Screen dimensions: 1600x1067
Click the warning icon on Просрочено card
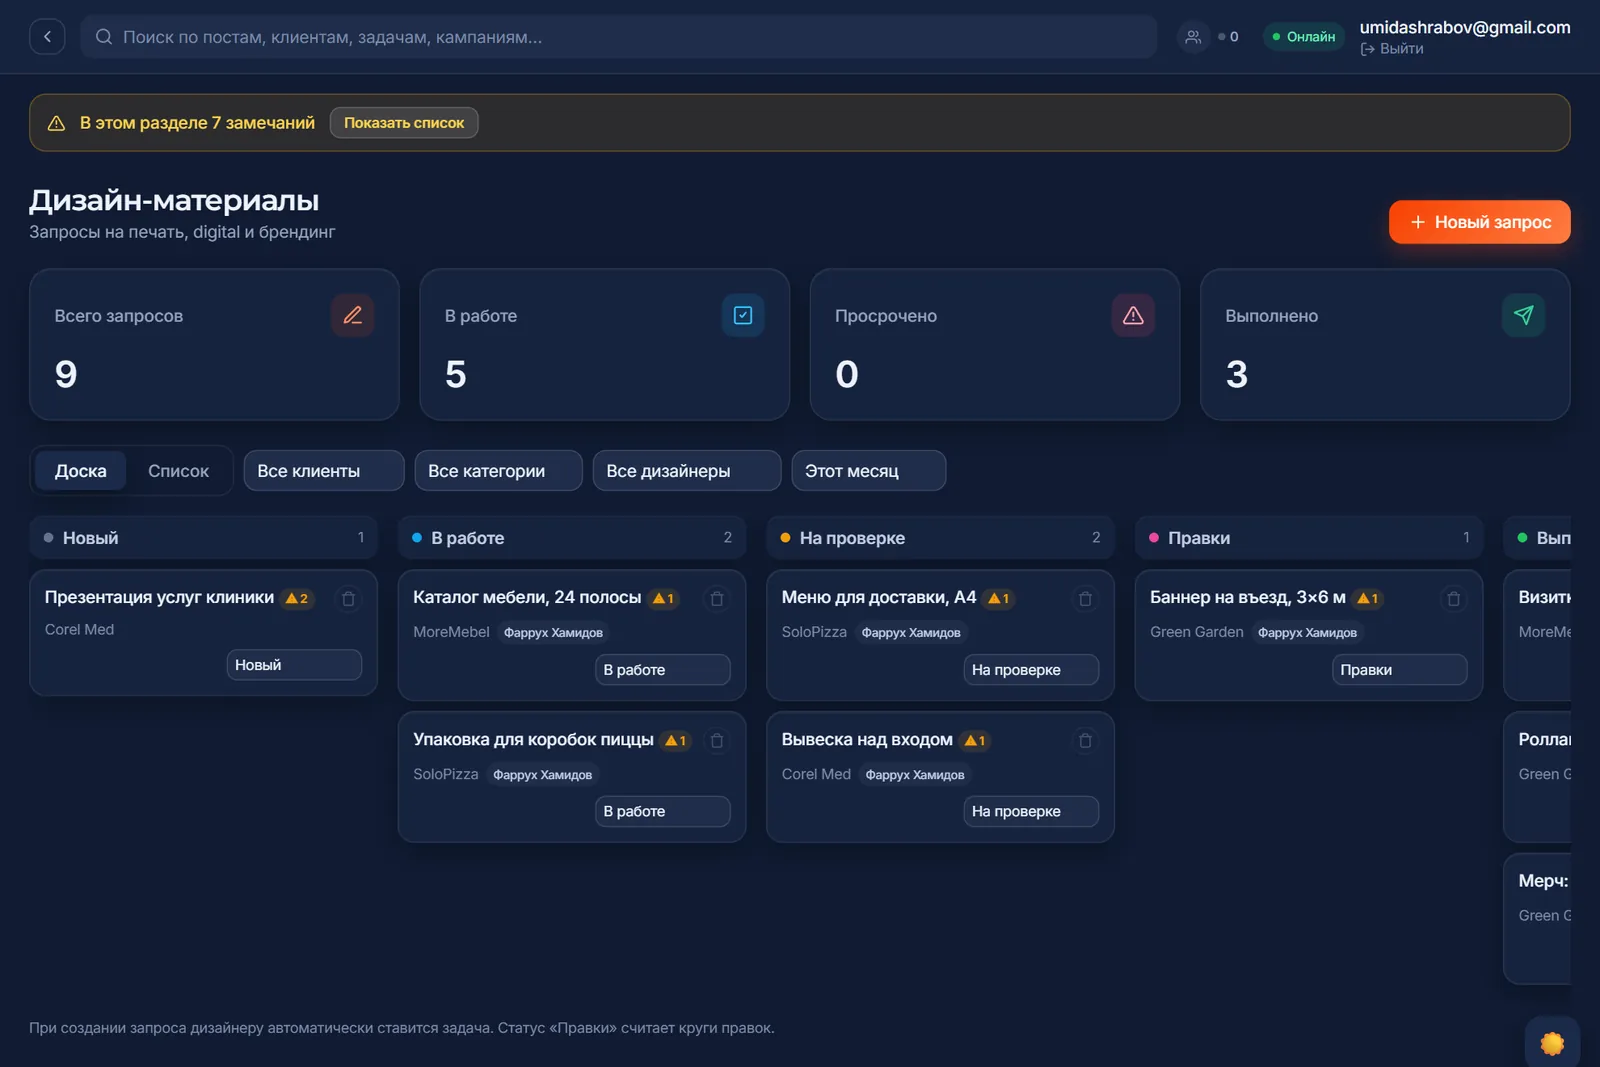coord(1133,315)
